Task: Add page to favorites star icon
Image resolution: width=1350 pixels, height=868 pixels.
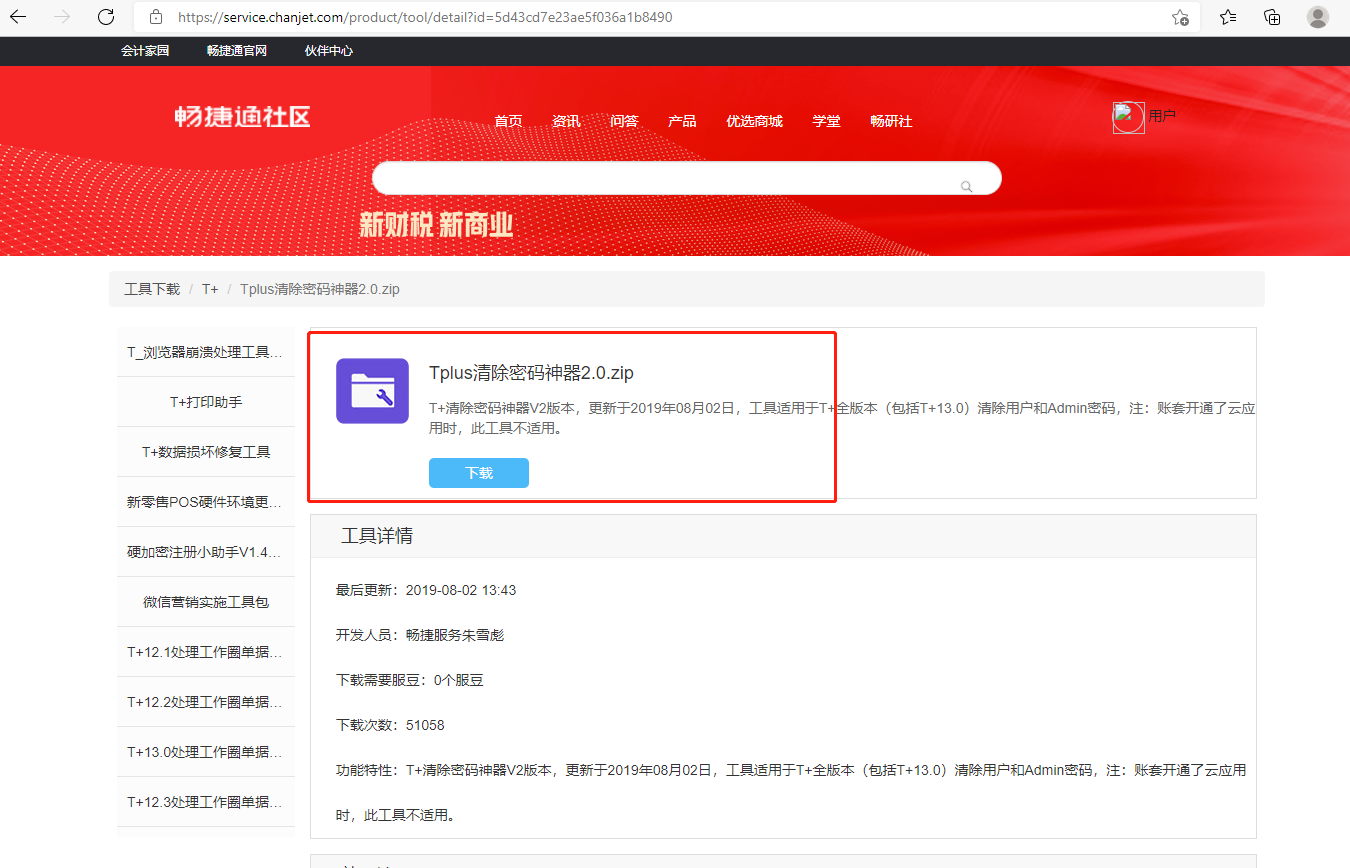Action: point(1180,17)
